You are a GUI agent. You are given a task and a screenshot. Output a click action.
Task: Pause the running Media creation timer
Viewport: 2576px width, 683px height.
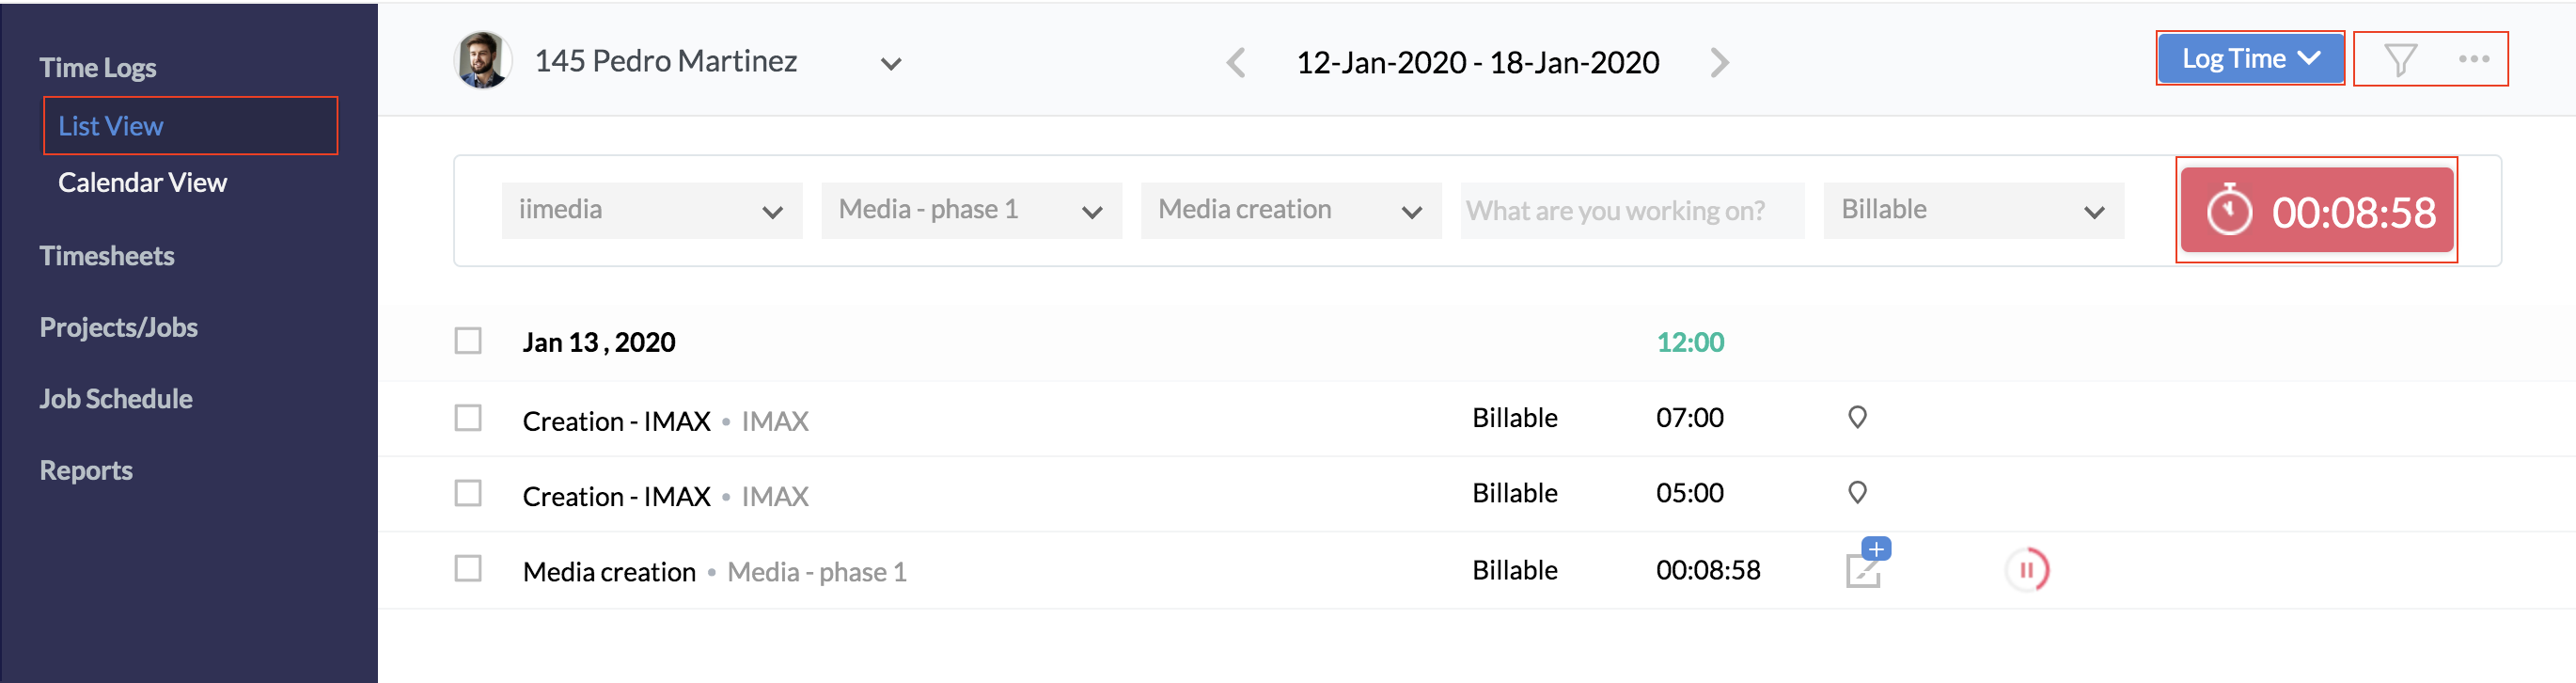pyautogui.click(x=2026, y=570)
